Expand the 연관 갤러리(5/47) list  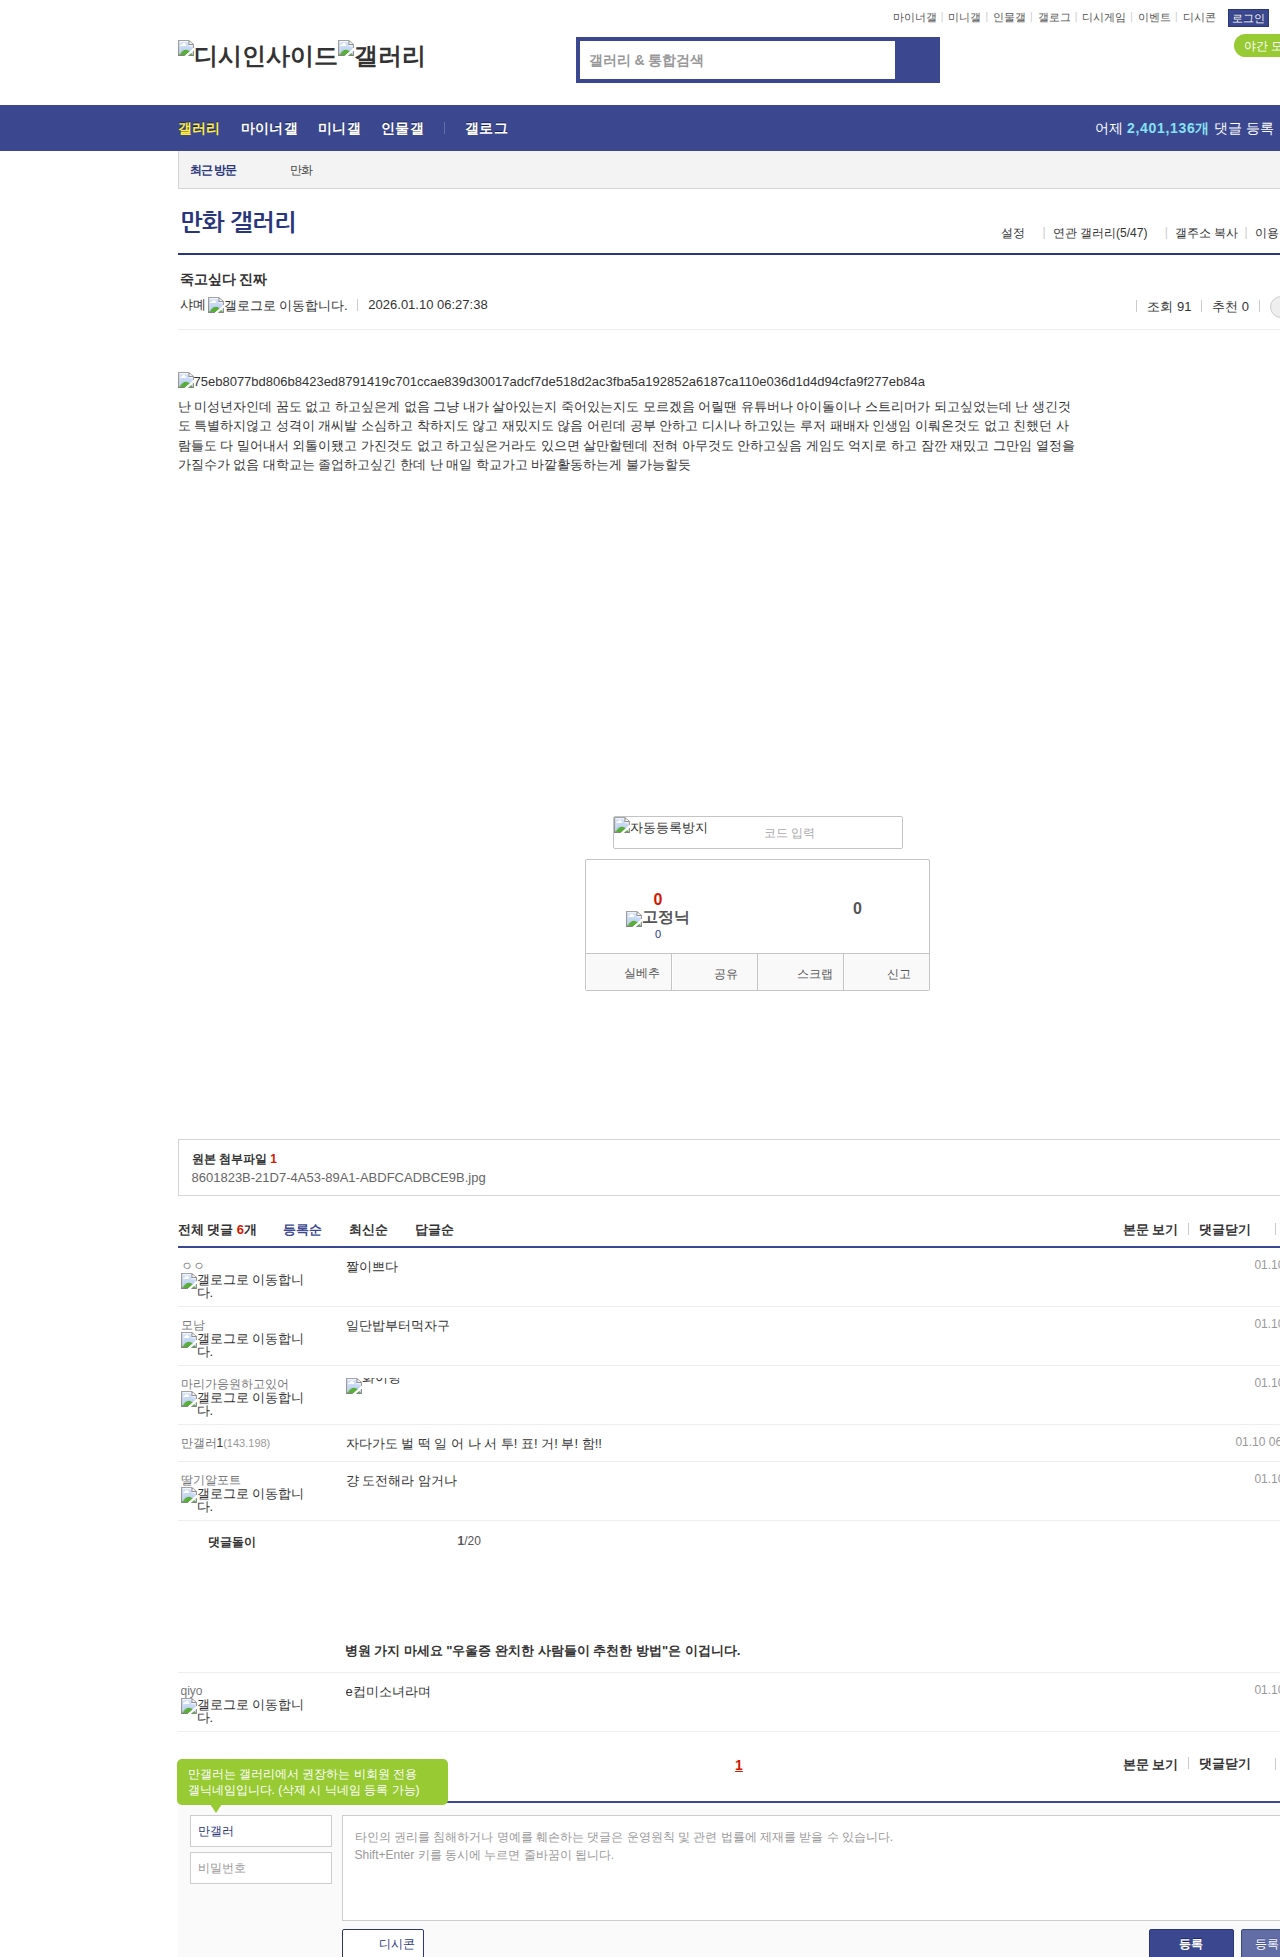pos(1099,233)
